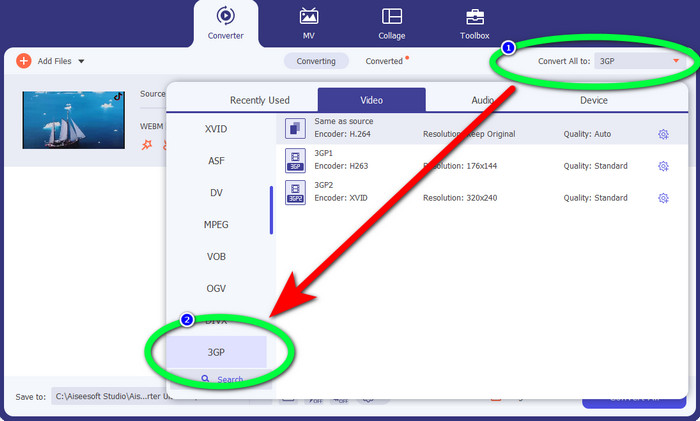Click the magic wand edit icon

tap(147, 145)
